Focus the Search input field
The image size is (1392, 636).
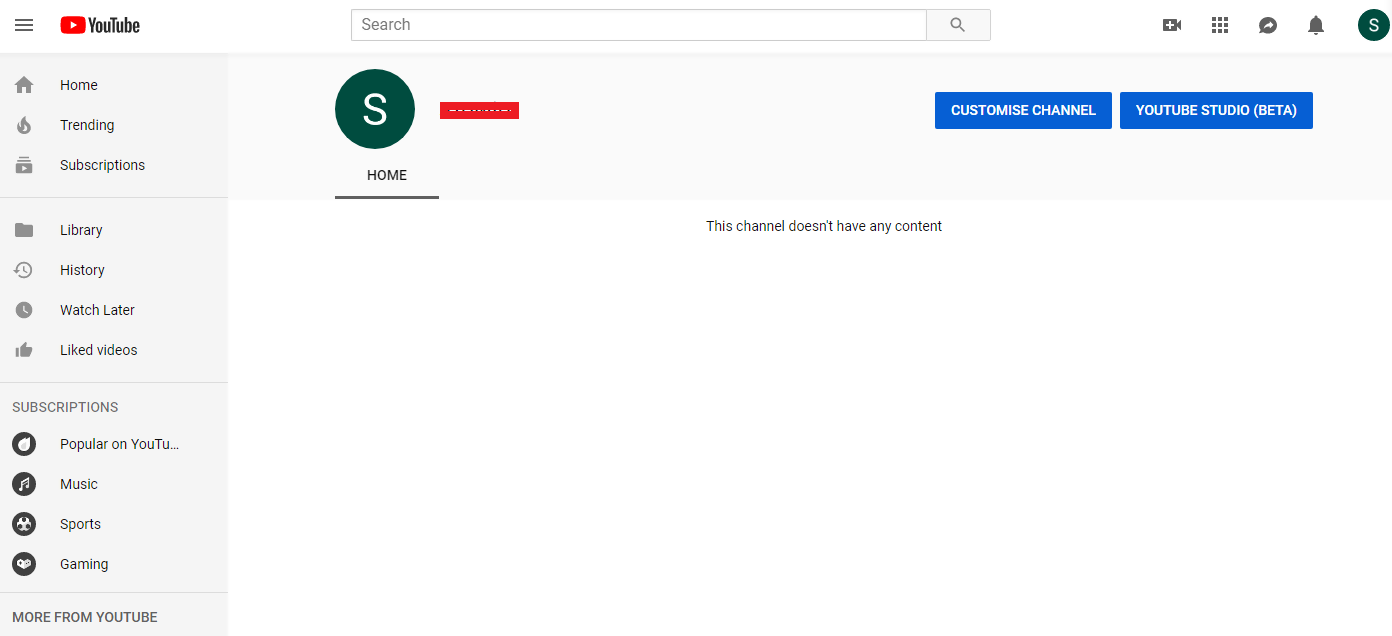coord(639,25)
